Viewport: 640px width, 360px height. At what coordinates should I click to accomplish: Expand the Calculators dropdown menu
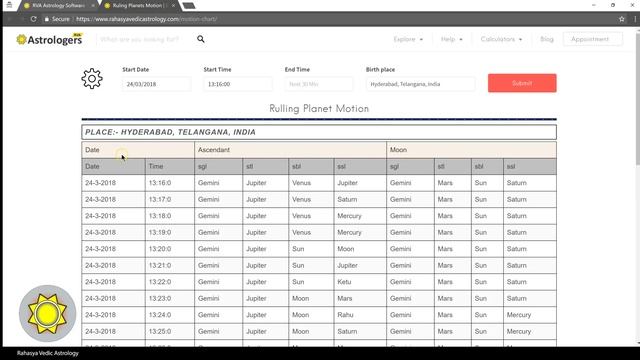click(501, 39)
